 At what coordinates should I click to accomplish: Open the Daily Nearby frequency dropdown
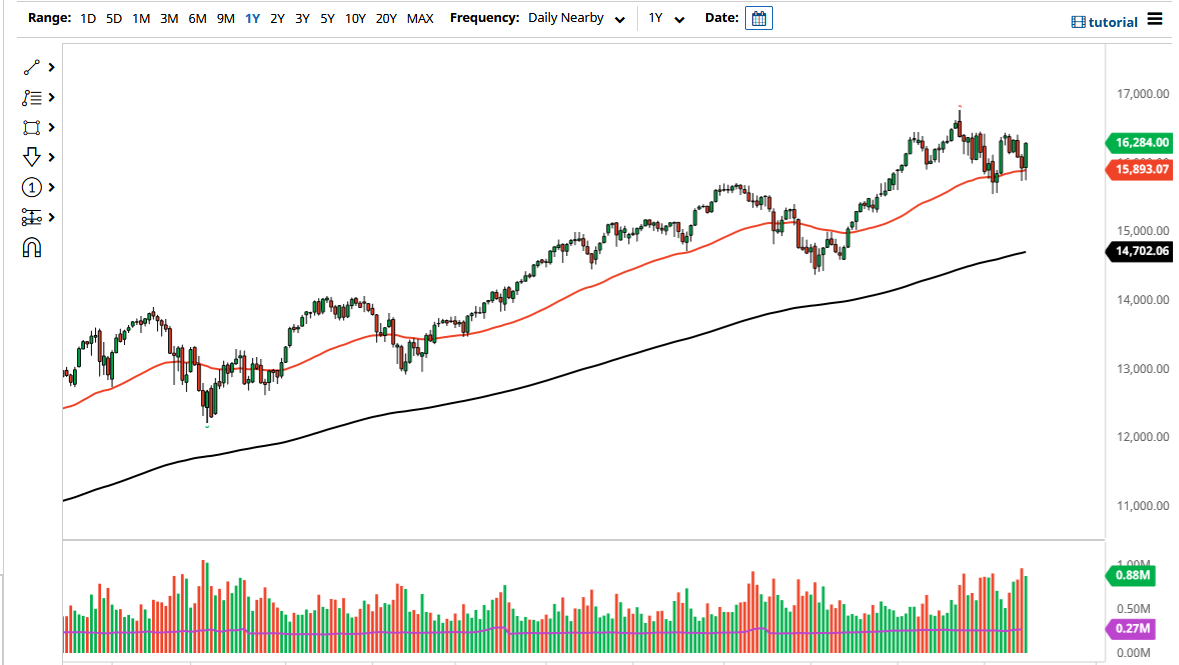[575, 18]
